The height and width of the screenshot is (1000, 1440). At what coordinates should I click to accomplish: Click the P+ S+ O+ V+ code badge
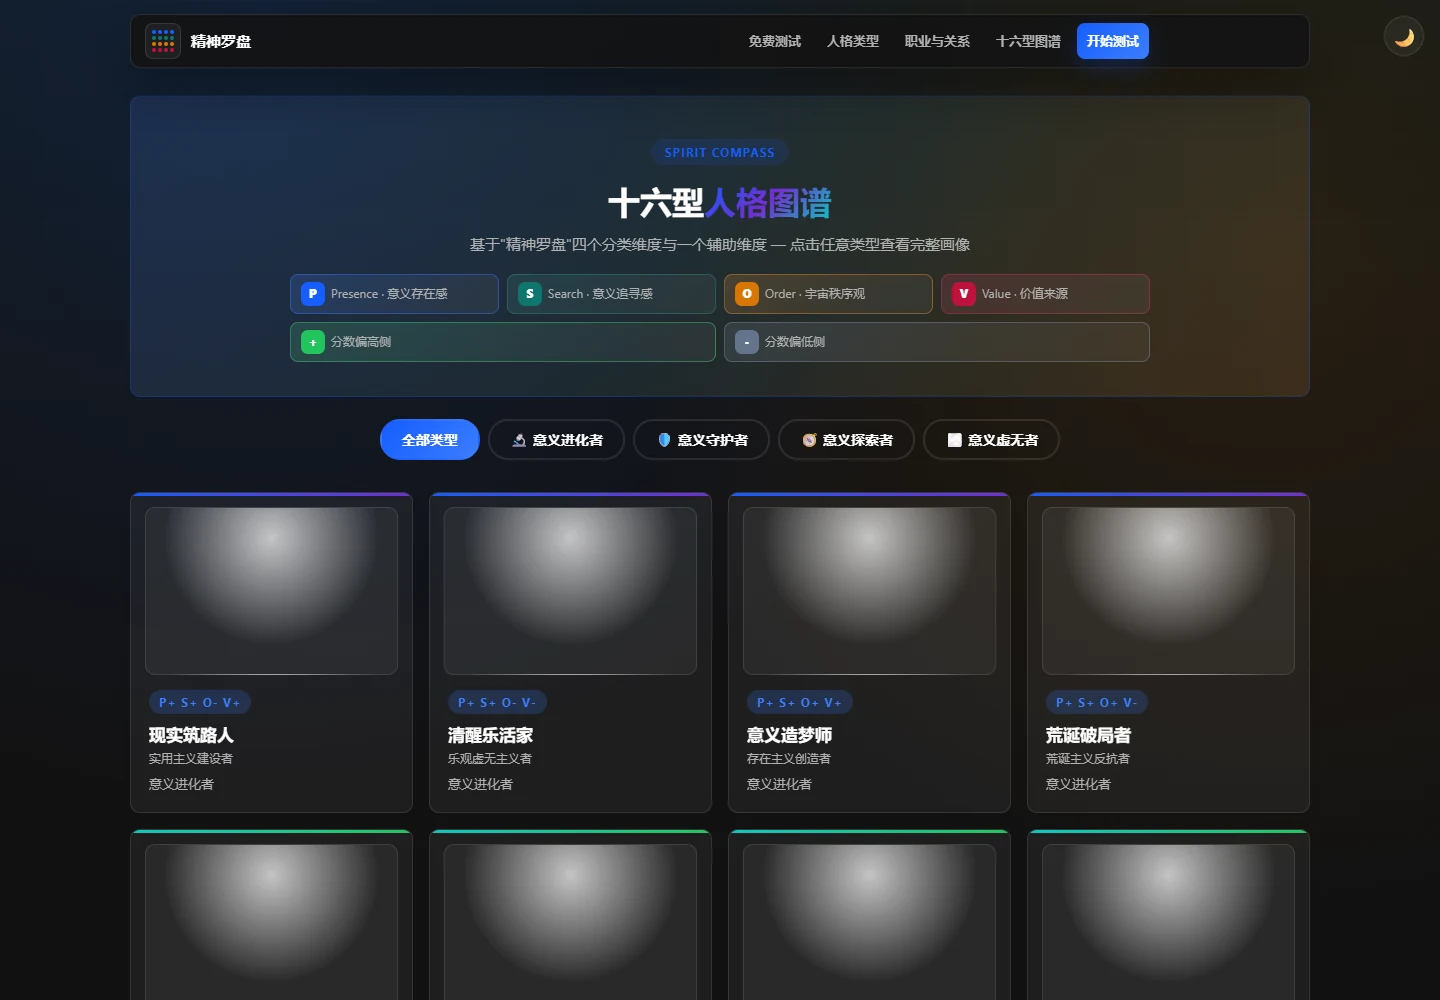[799, 703]
